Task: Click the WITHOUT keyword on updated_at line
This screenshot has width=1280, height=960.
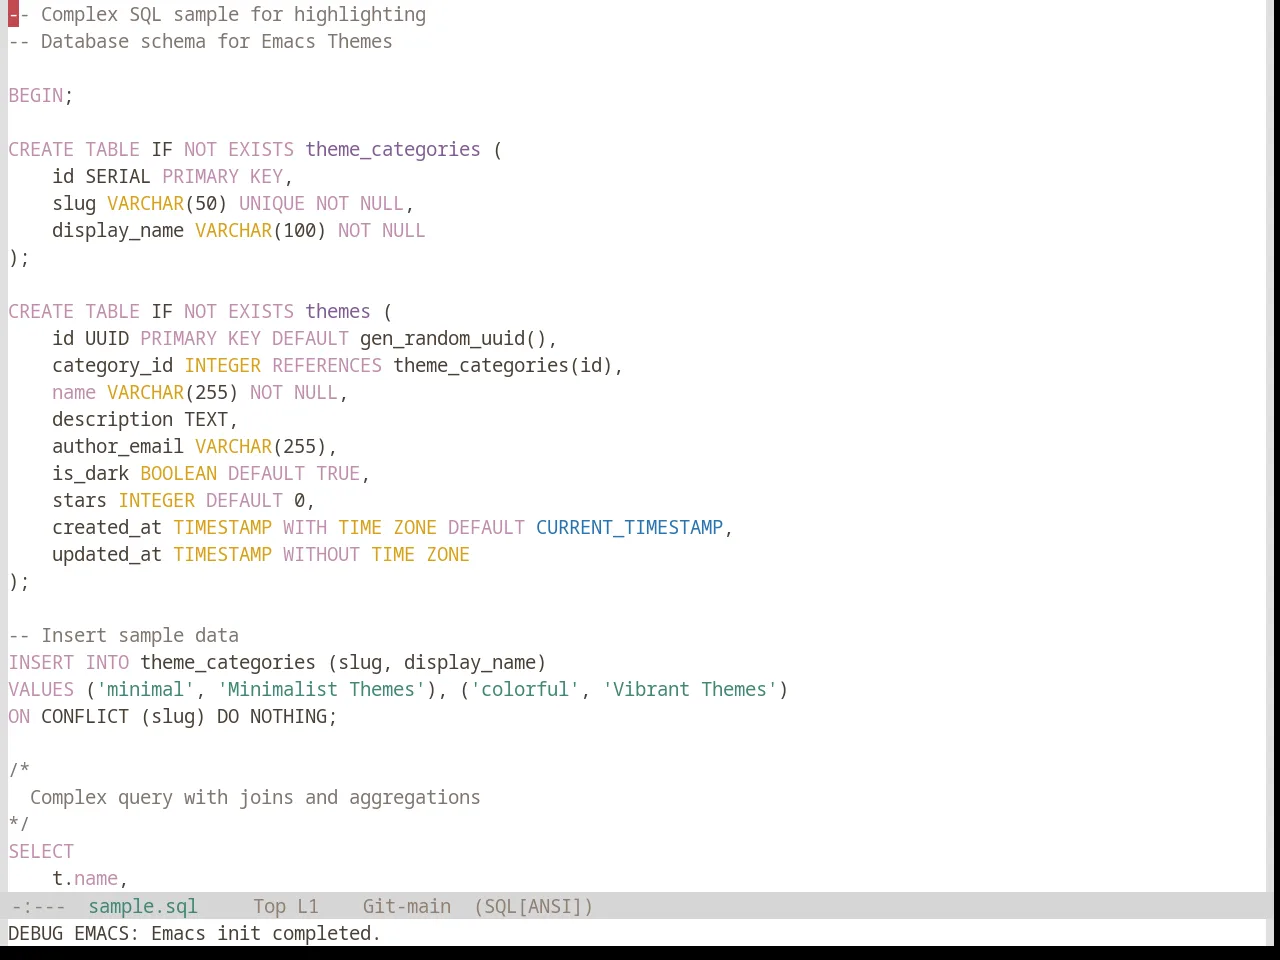Action: click(321, 554)
